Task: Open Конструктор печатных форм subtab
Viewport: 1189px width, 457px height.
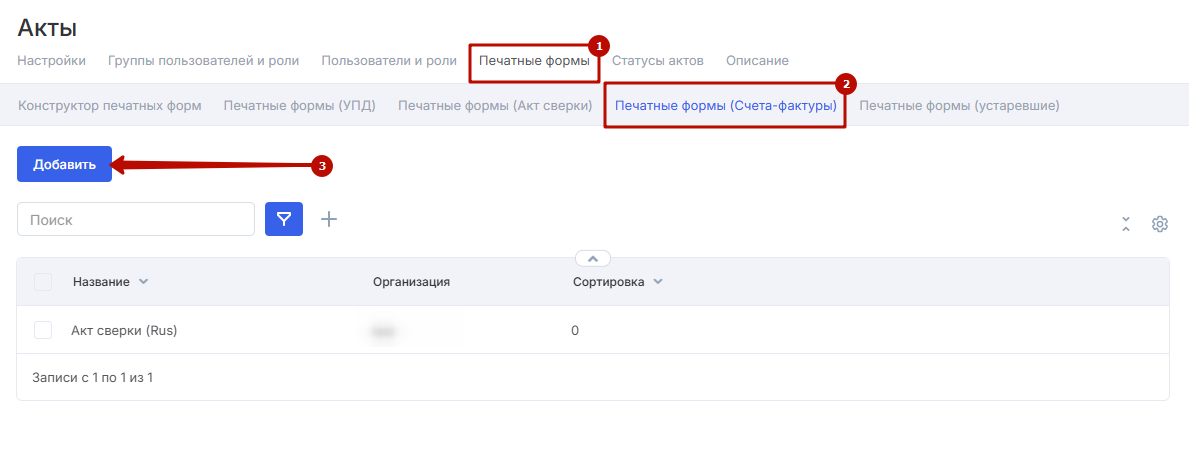Action: point(110,105)
